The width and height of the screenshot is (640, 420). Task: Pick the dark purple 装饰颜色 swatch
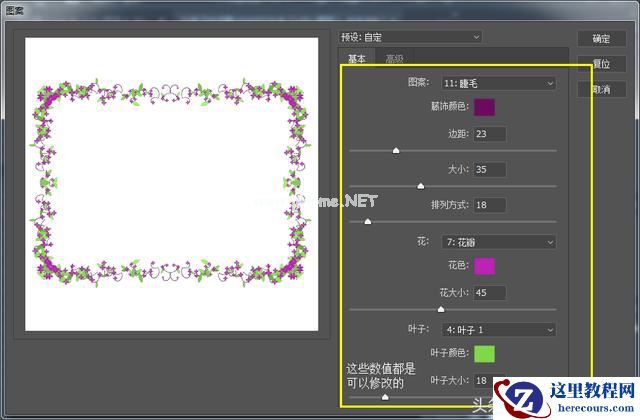click(x=484, y=107)
